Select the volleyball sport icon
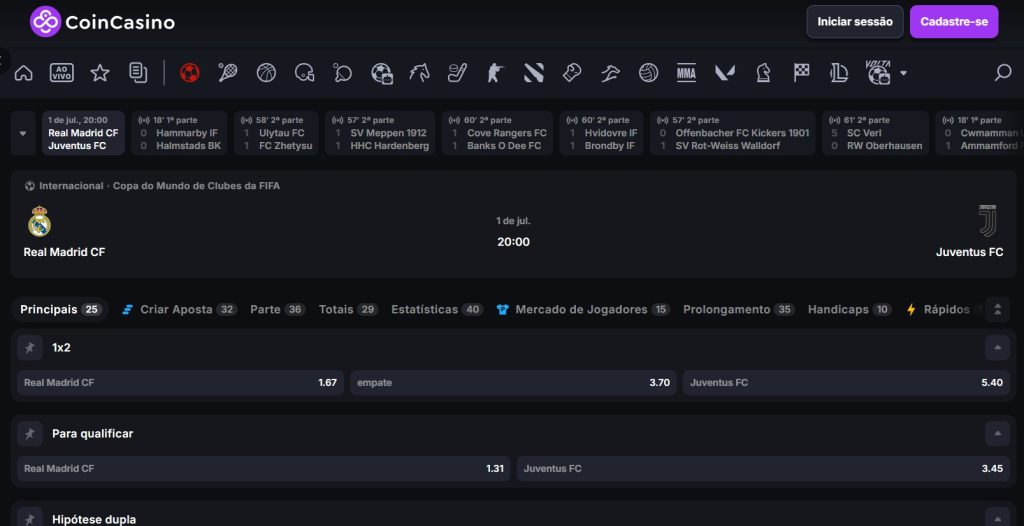Image resolution: width=1024 pixels, height=526 pixels. click(648, 73)
